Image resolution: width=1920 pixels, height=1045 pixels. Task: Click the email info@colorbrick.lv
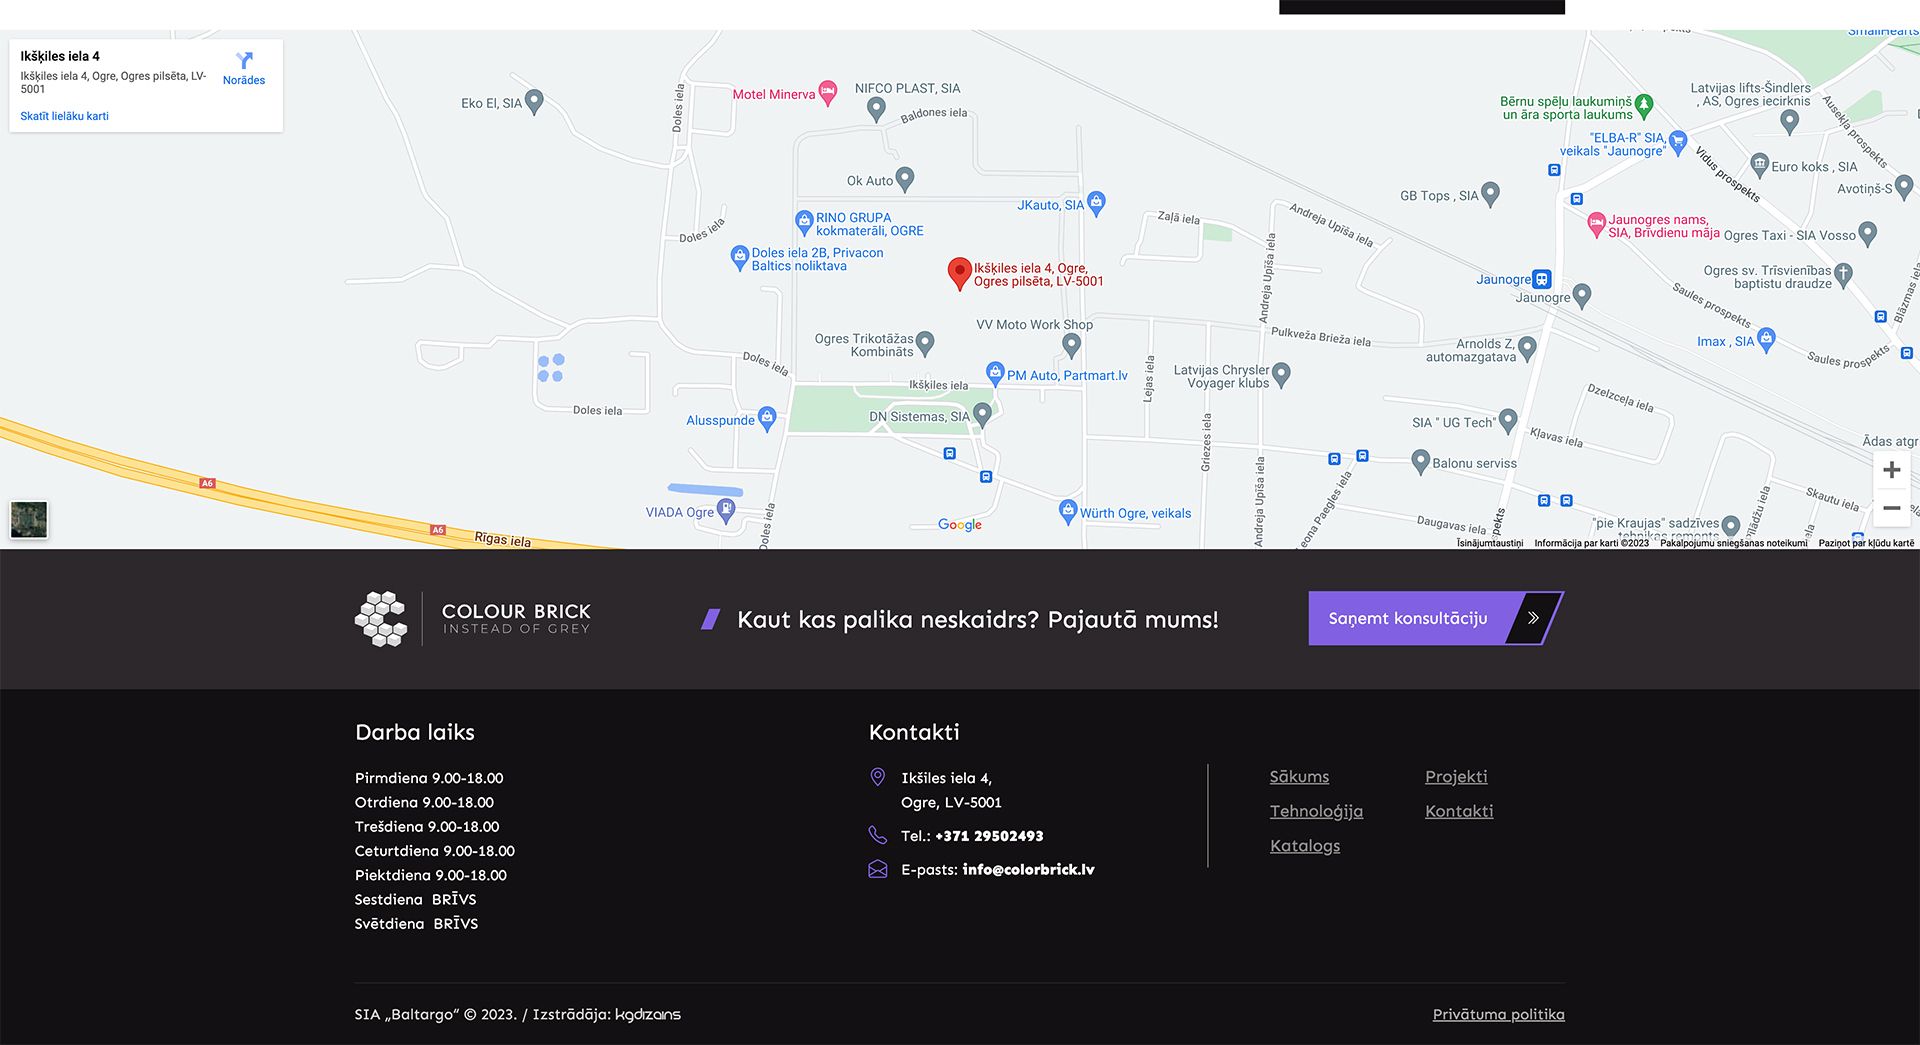click(x=1028, y=870)
